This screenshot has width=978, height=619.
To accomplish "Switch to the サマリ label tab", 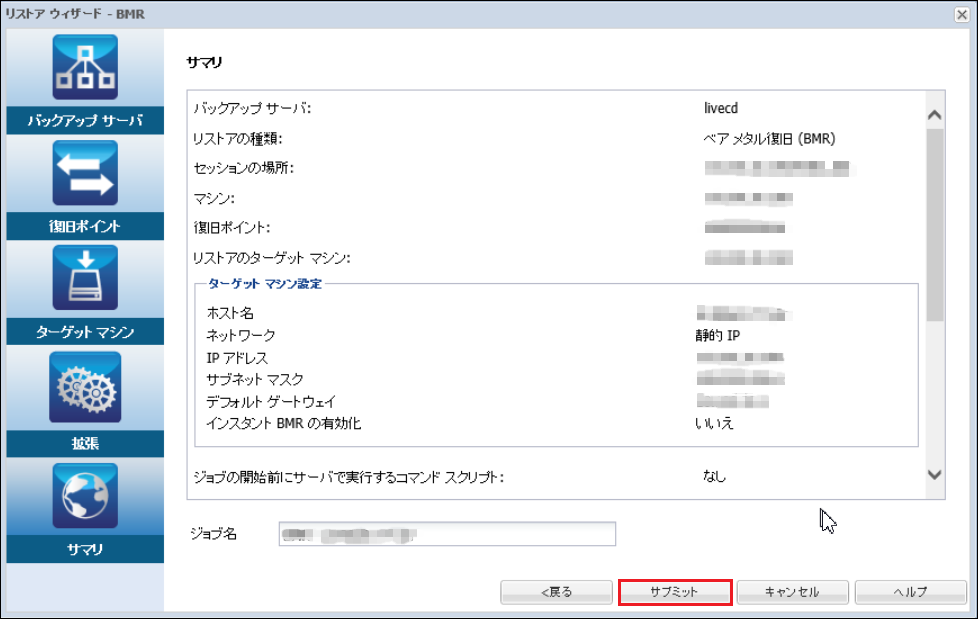I will click(85, 549).
